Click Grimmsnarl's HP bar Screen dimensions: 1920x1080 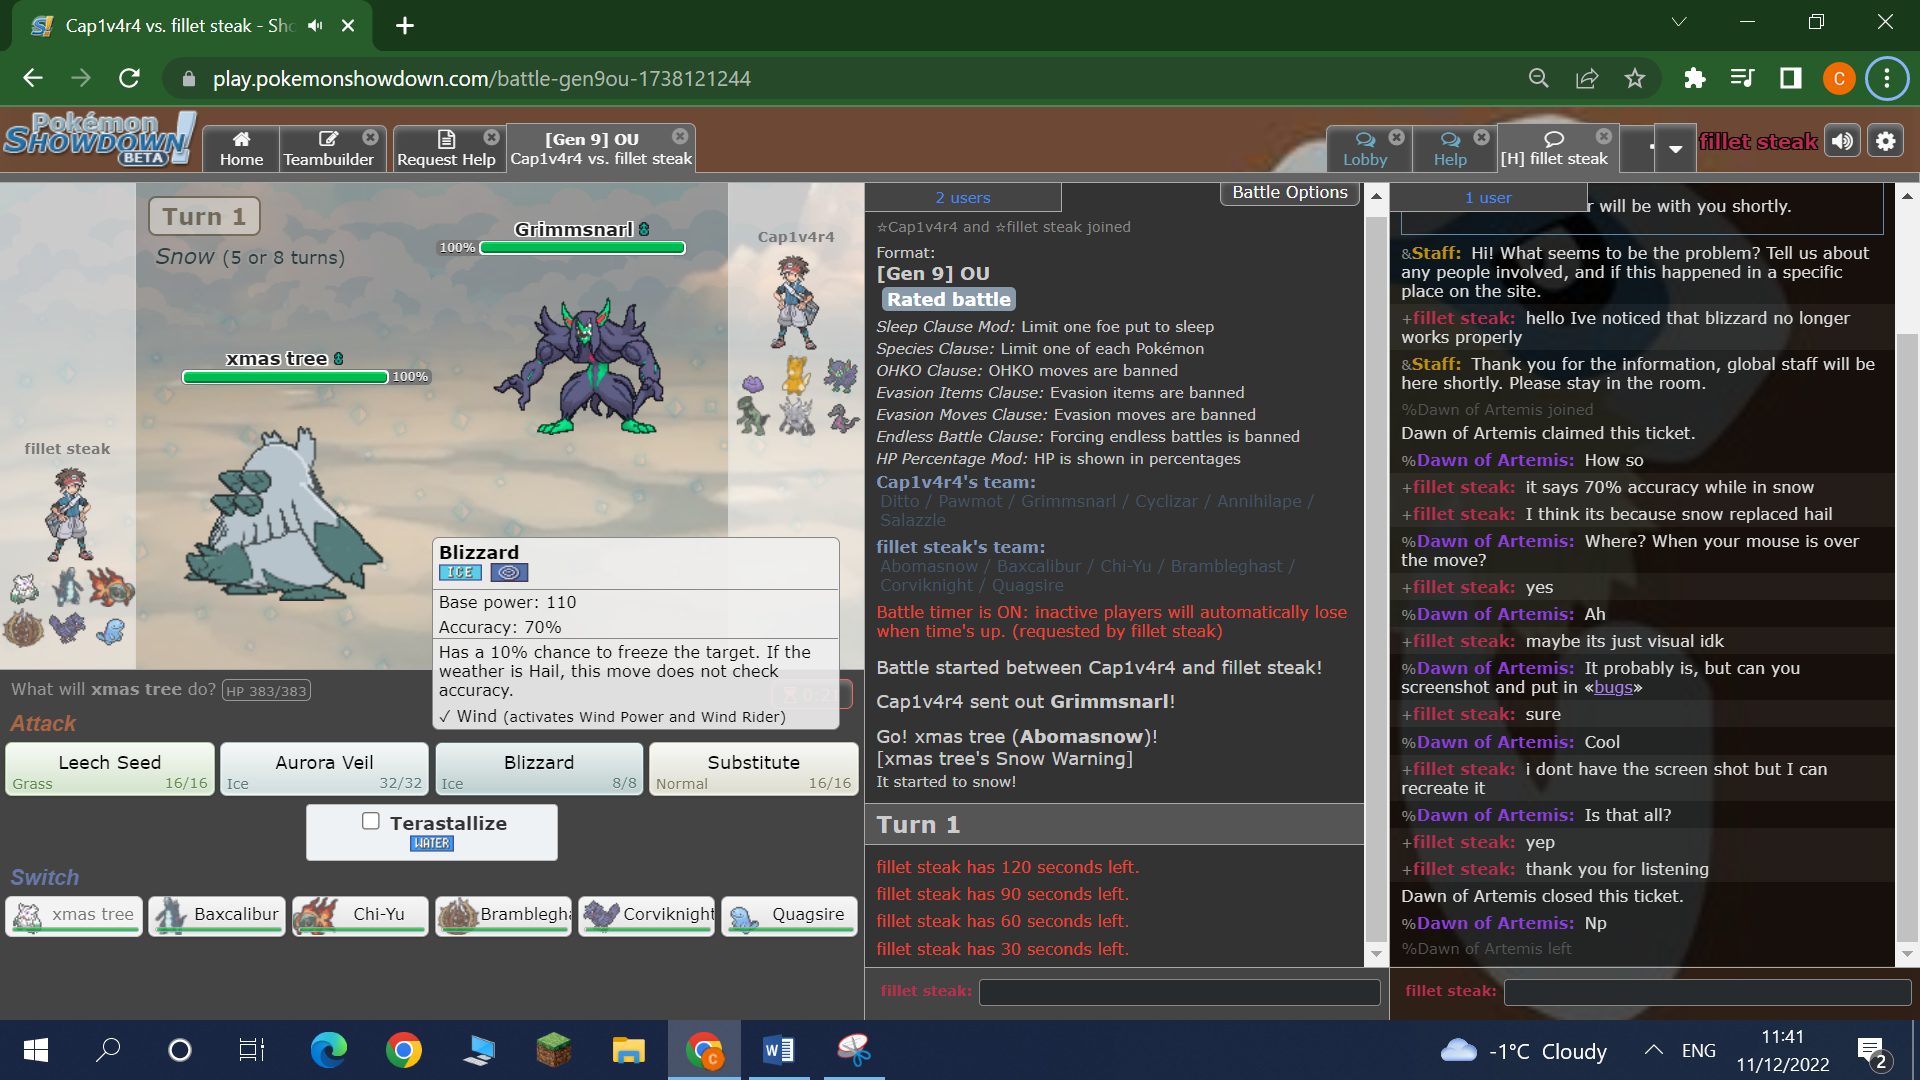point(582,247)
